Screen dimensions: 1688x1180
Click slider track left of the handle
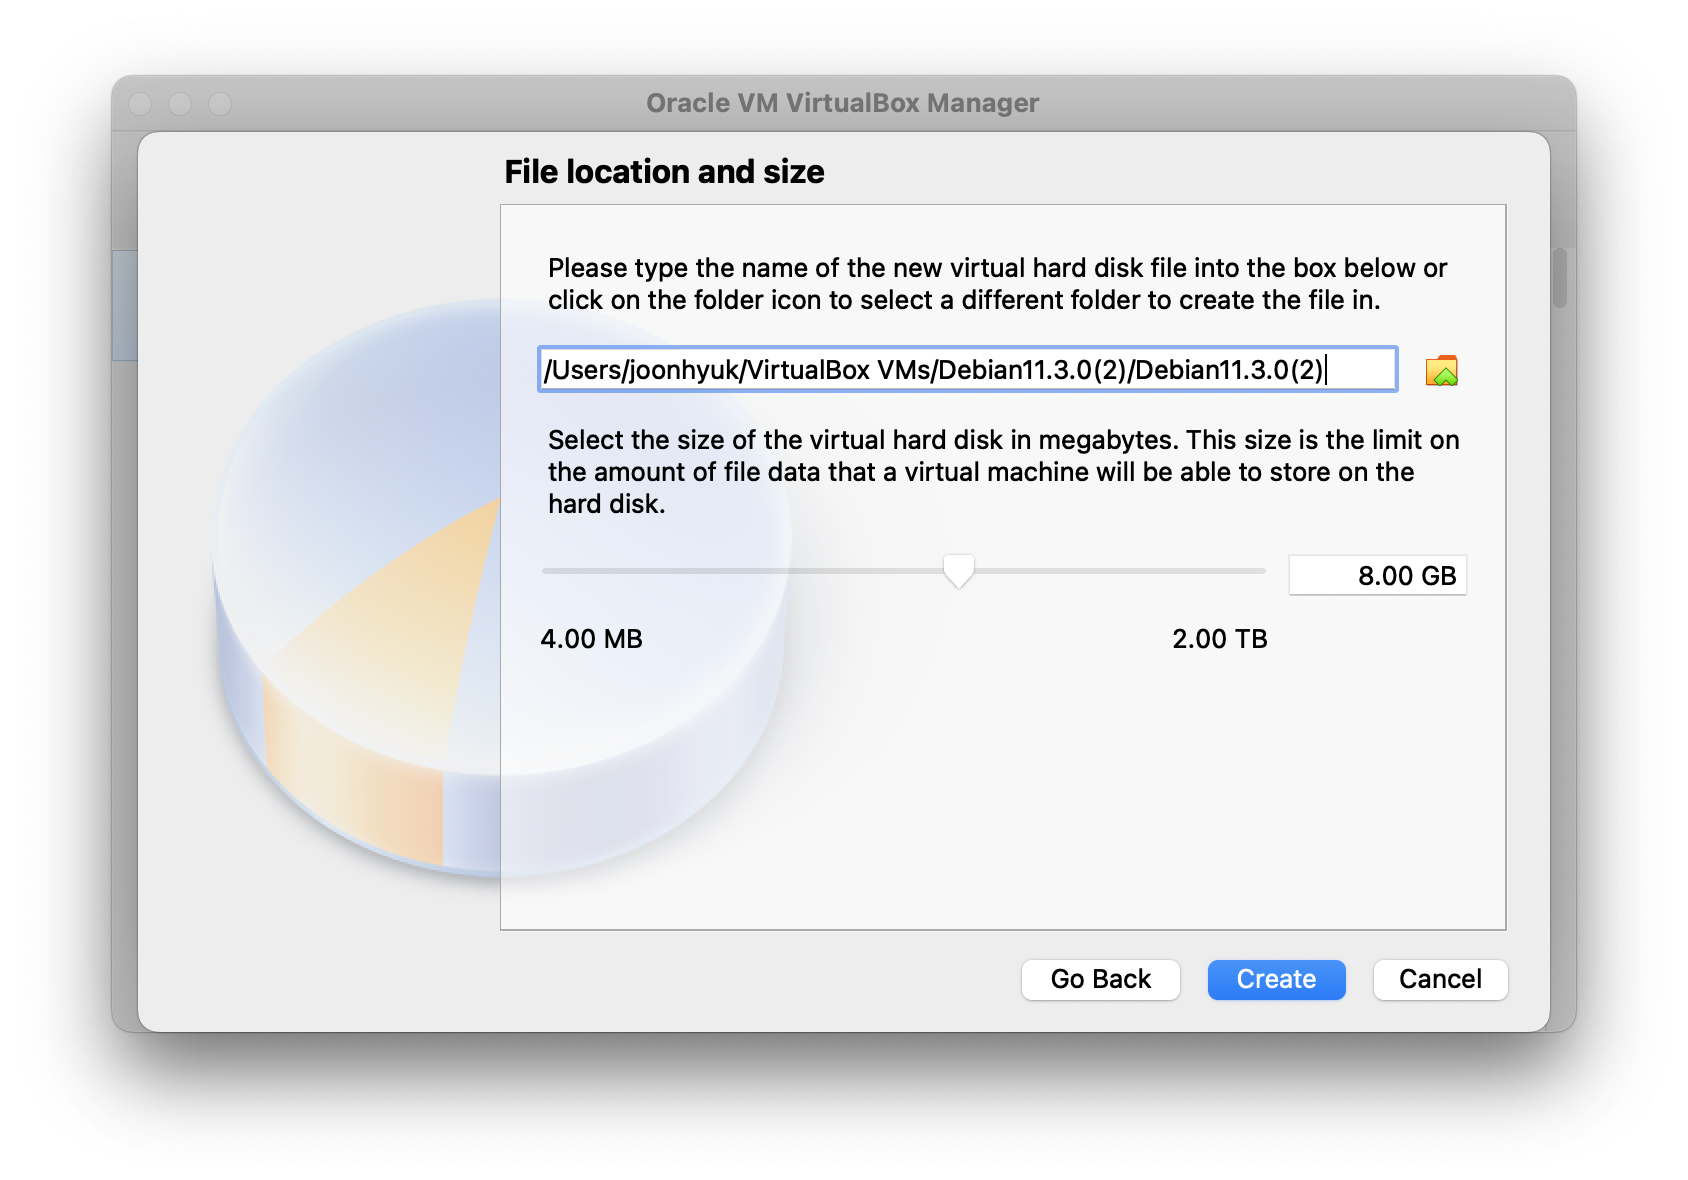(740, 571)
